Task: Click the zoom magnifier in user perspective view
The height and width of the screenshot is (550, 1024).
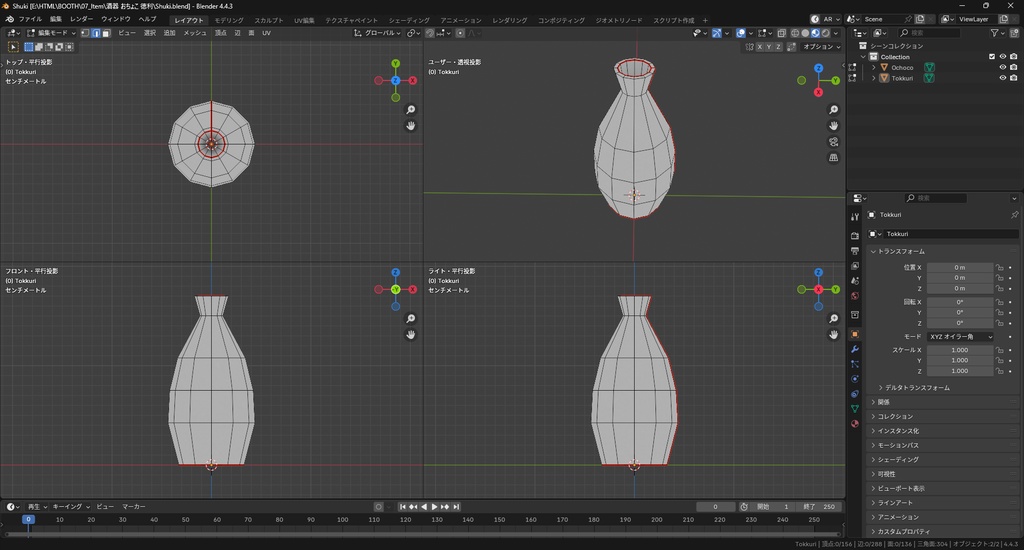Action: point(834,110)
